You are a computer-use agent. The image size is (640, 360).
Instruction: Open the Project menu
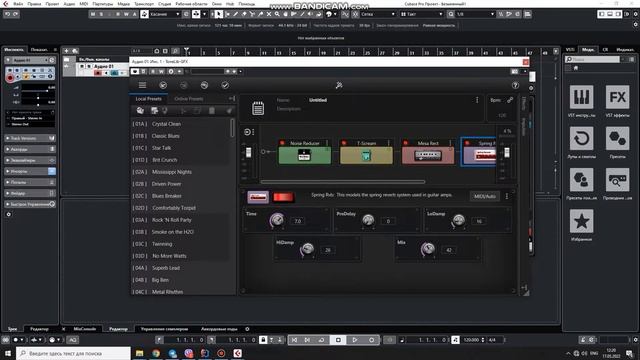tap(52, 4)
